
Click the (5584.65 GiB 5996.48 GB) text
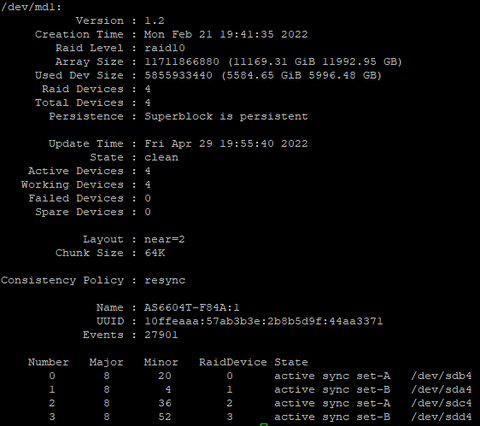tap(301, 75)
